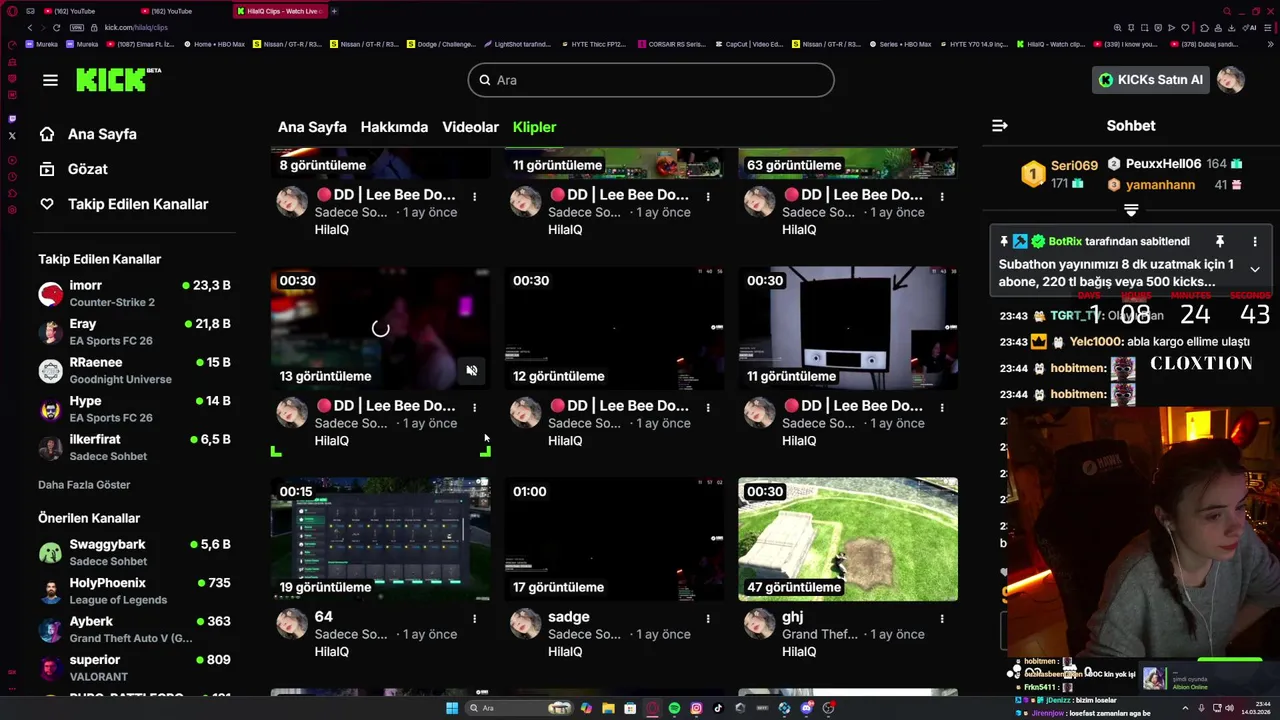Click the sadge clip title
This screenshot has width=1280, height=720.
pyautogui.click(x=569, y=617)
